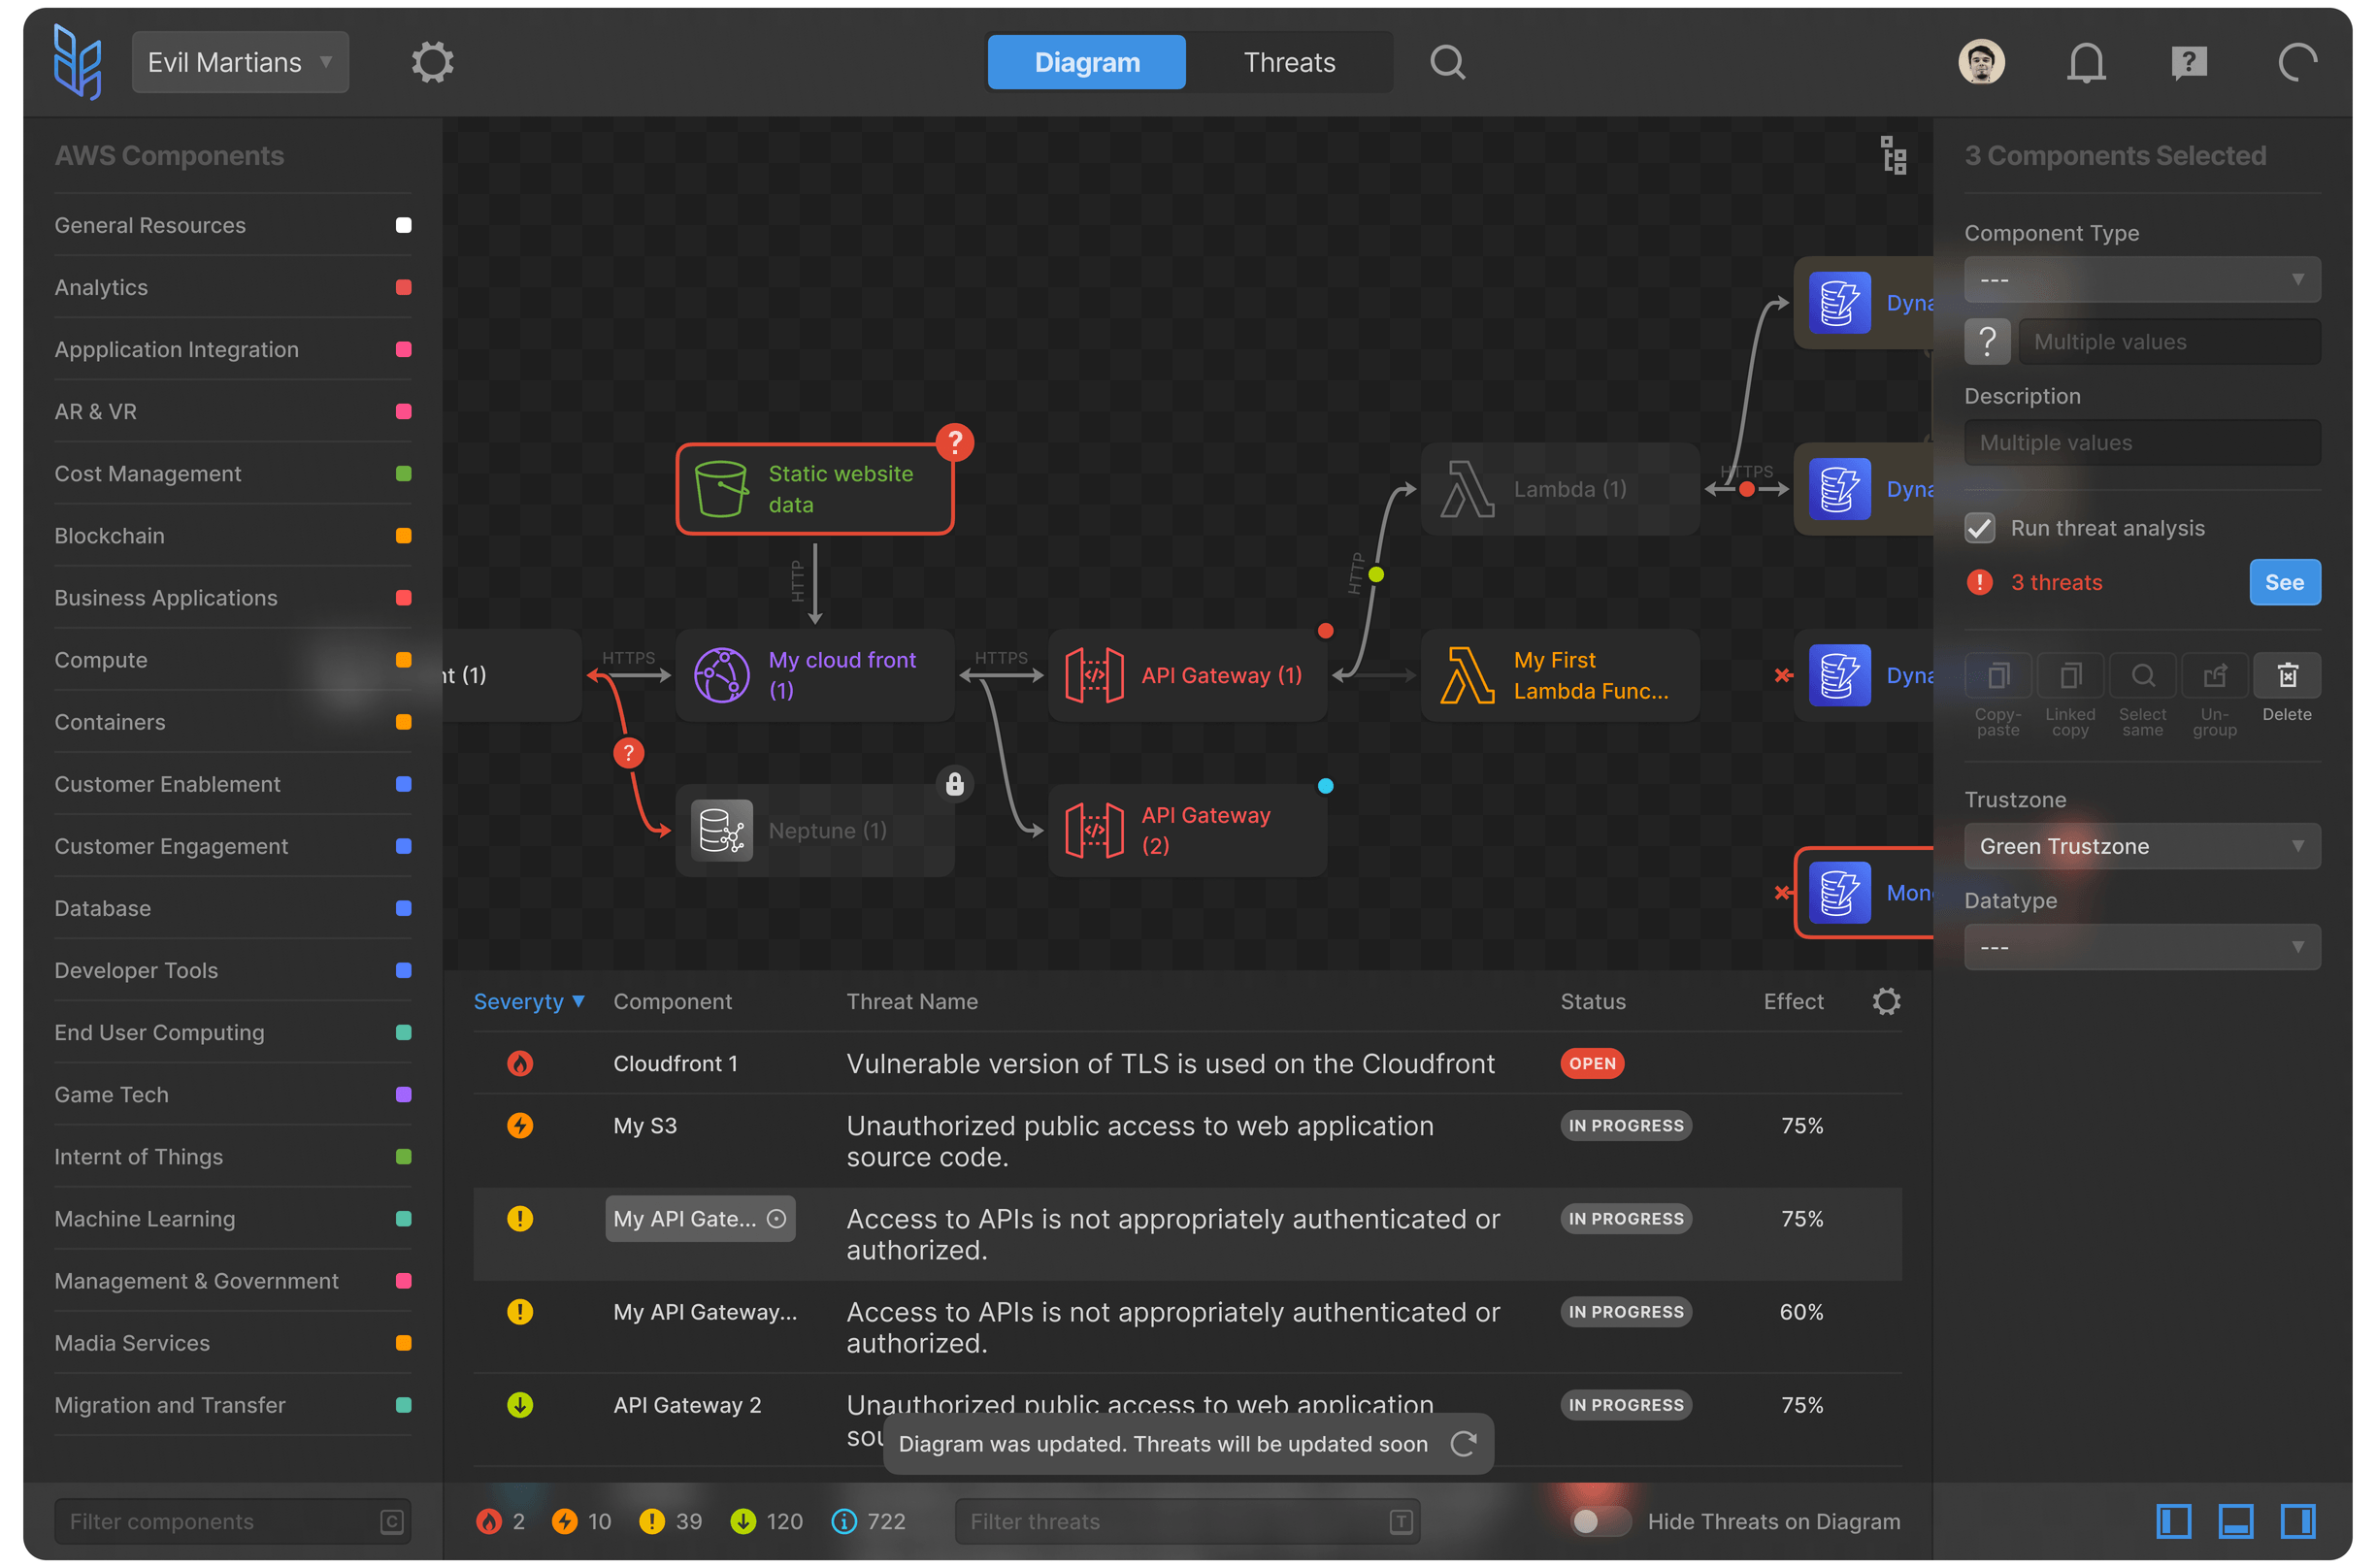Screen dimensions: 2376x1568
Task: Click the Delete trash icon
Action: click(x=2286, y=676)
